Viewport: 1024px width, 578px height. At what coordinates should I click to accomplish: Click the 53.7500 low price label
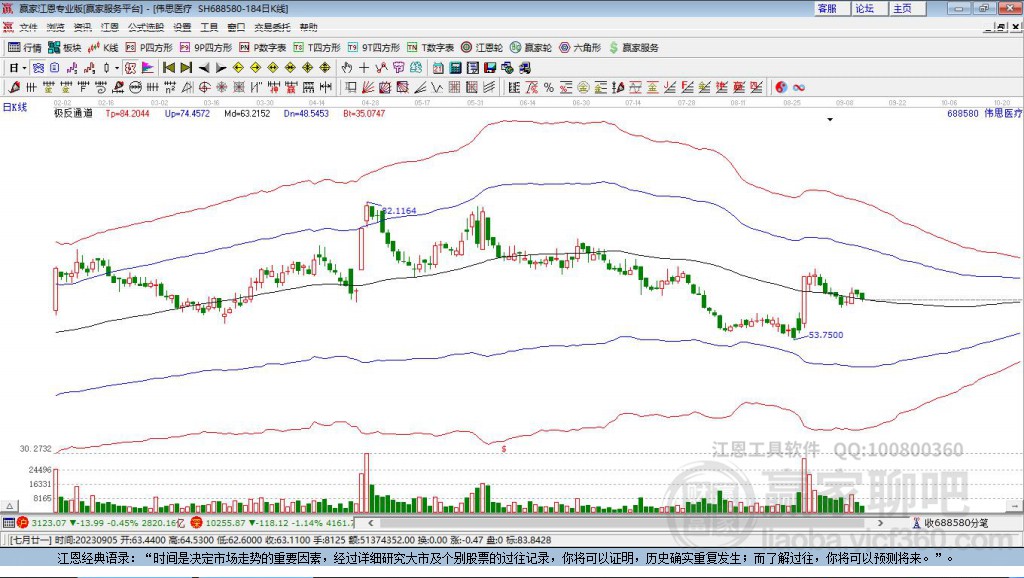(825, 335)
